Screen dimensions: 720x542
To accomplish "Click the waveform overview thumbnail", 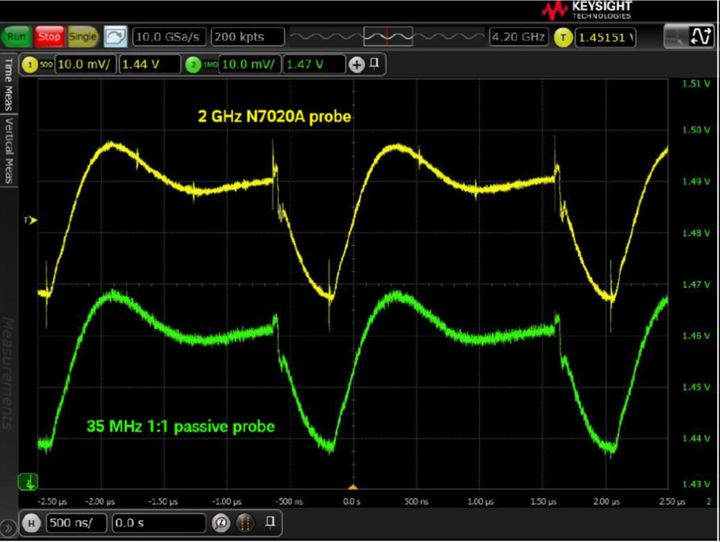I will (x=388, y=36).
